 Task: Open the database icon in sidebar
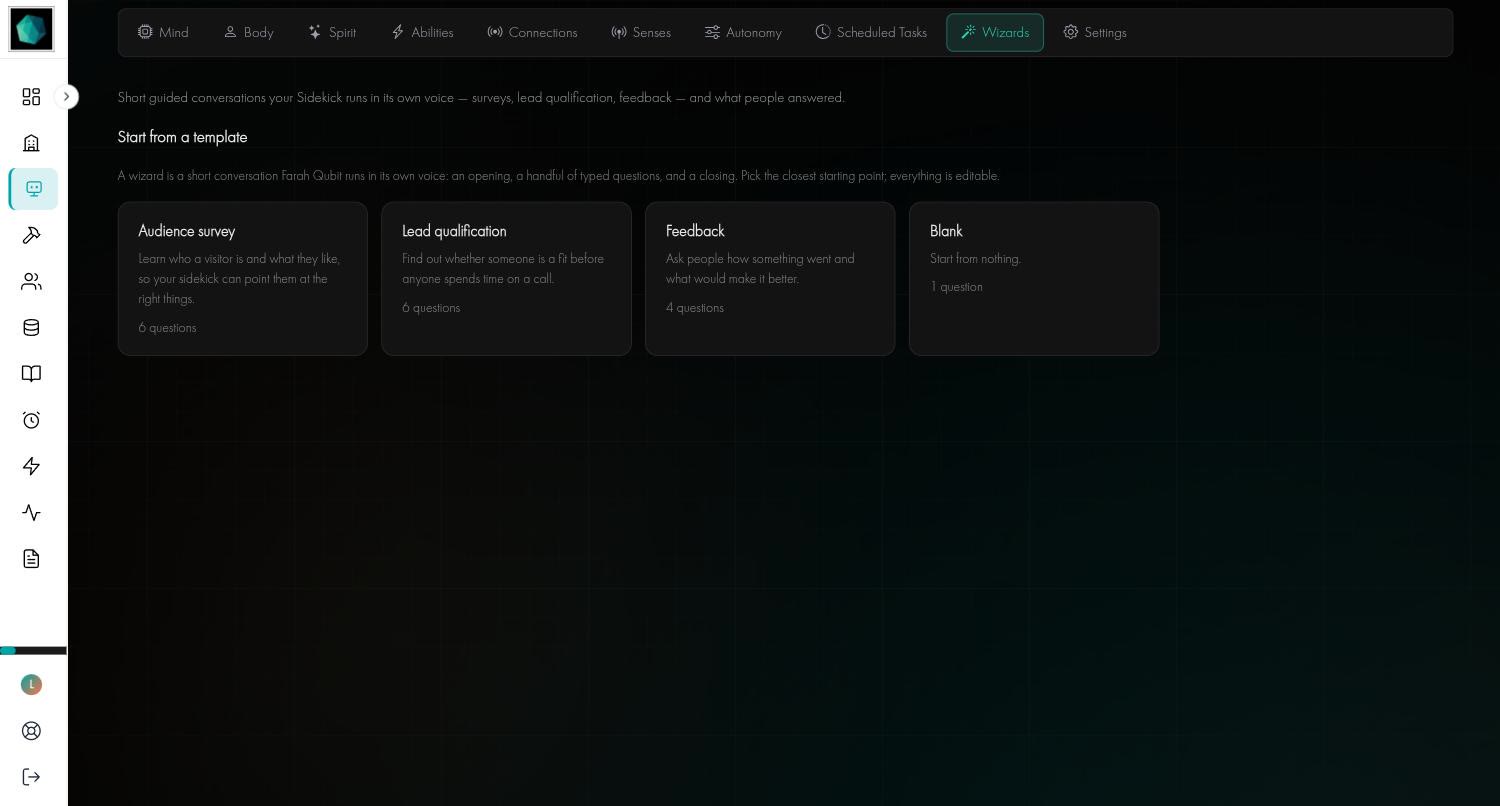point(31,328)
